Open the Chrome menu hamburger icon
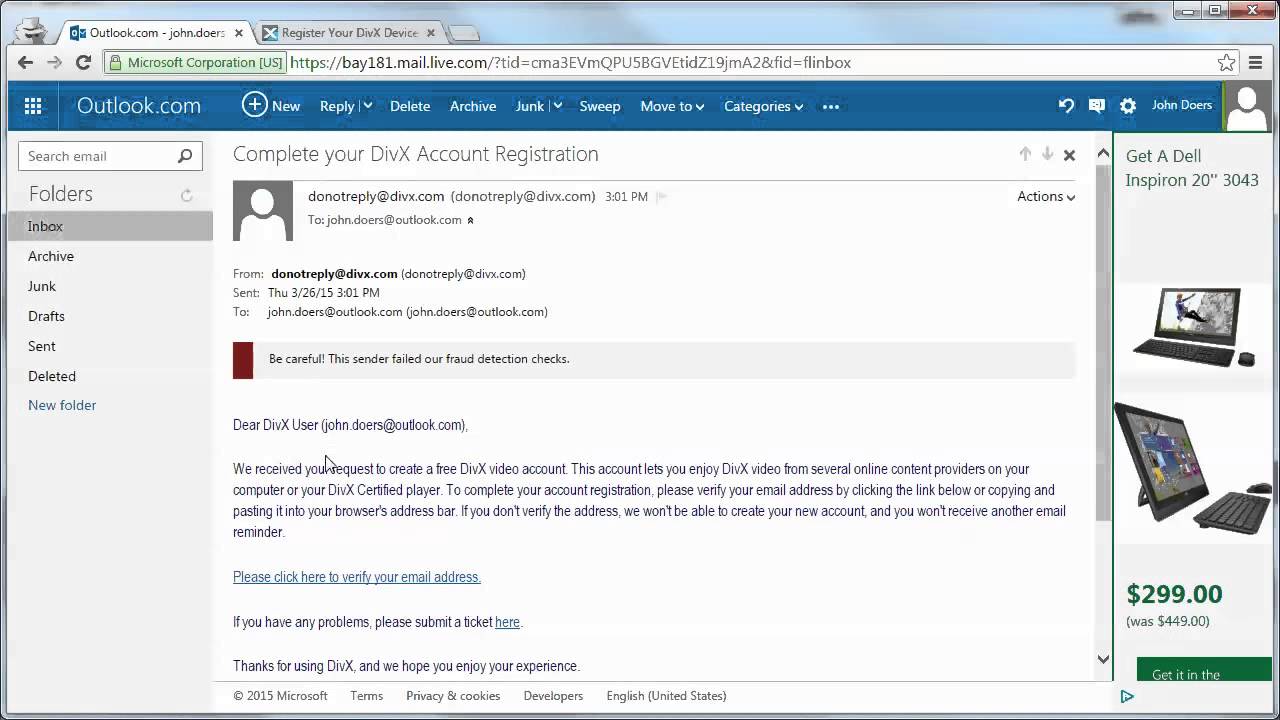 [1256, 62]
